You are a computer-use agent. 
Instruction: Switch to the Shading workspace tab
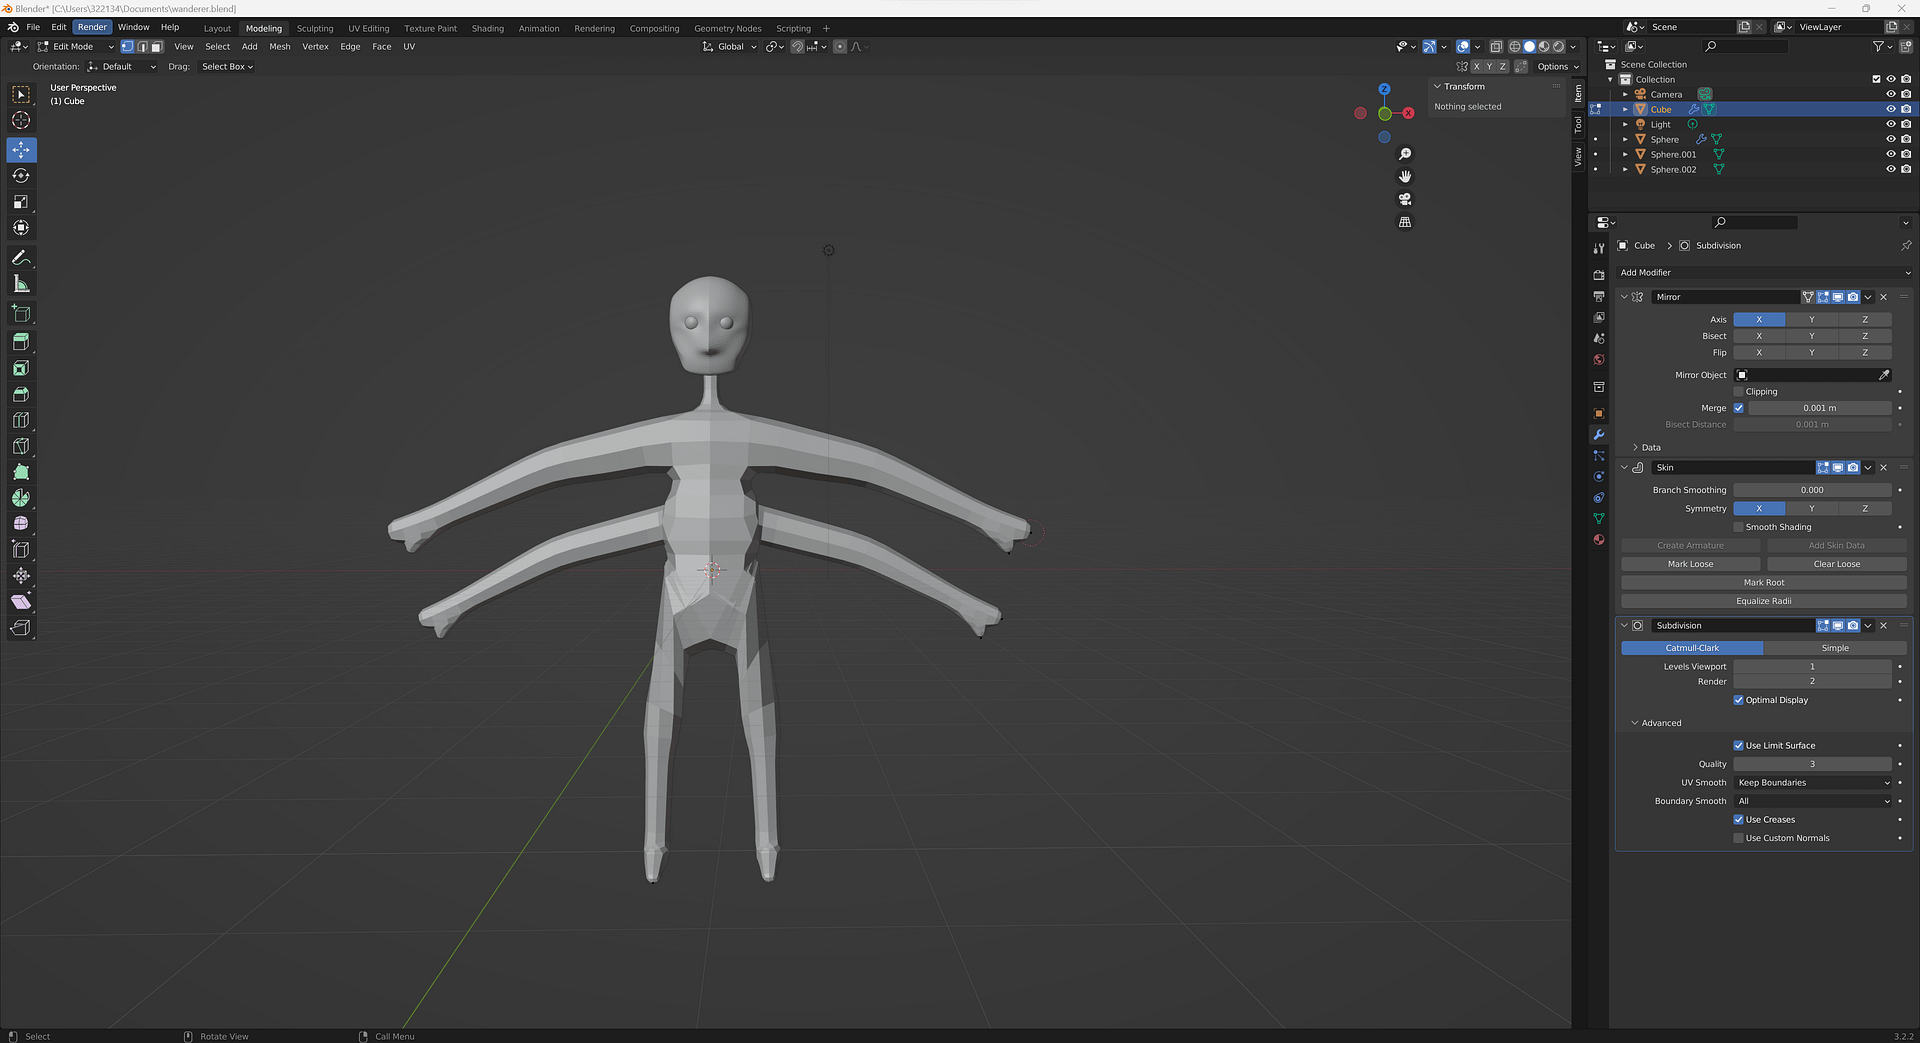(x=488, y=28)
